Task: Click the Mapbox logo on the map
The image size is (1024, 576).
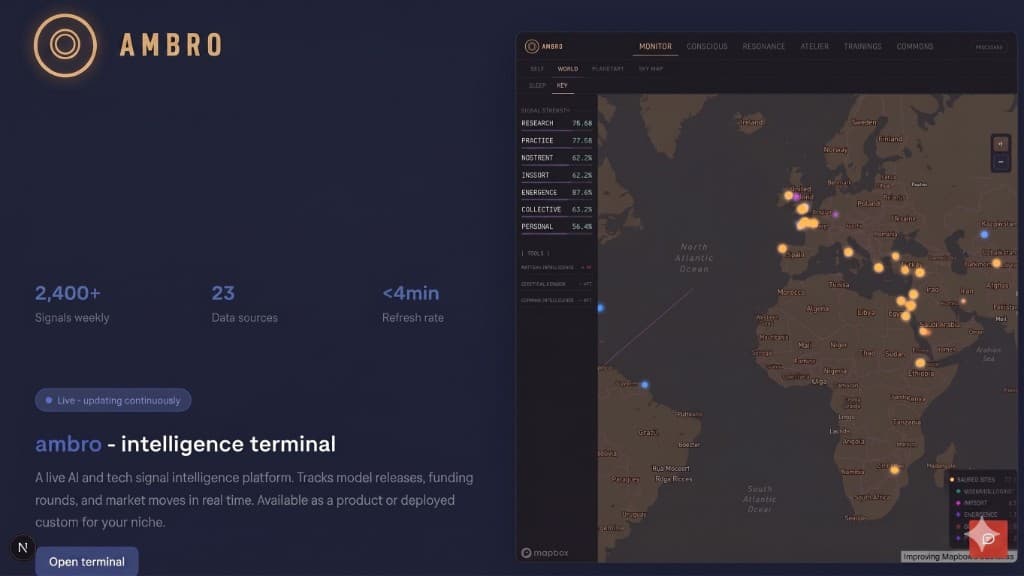Action: click(x=545, y=552)
